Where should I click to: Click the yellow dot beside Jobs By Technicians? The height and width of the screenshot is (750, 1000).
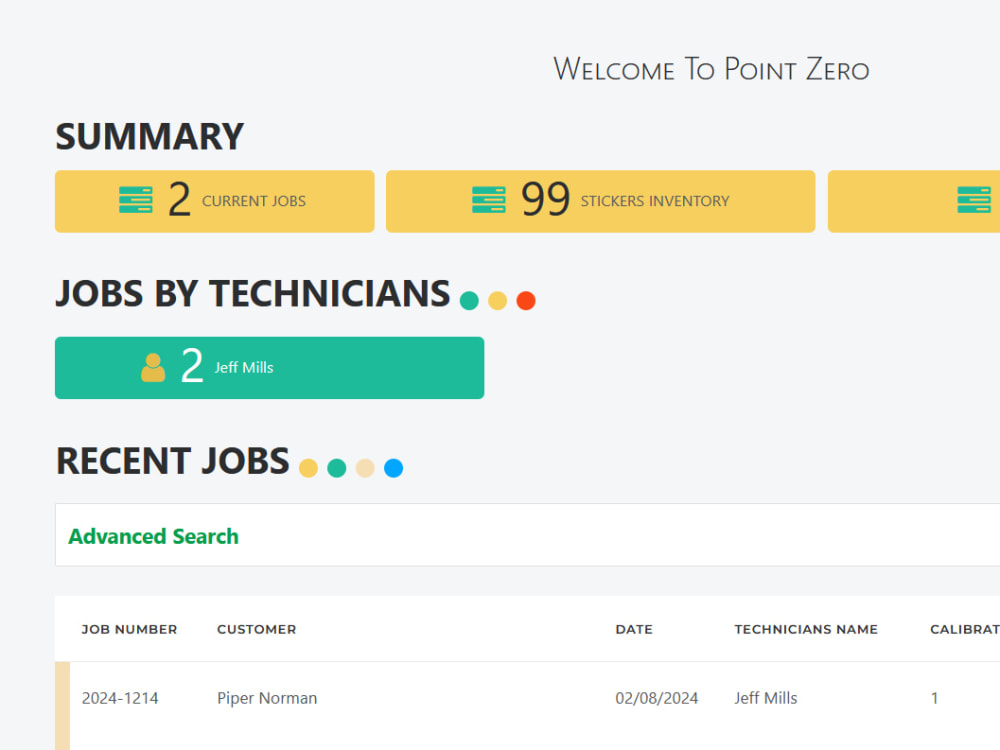(497, 300)
